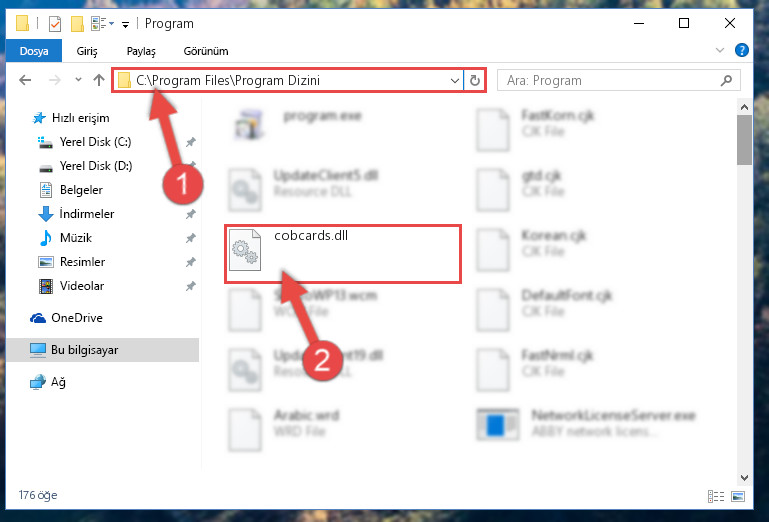Switch to the Görünüm tab
The image size is (769, 522).
[206, 51]
